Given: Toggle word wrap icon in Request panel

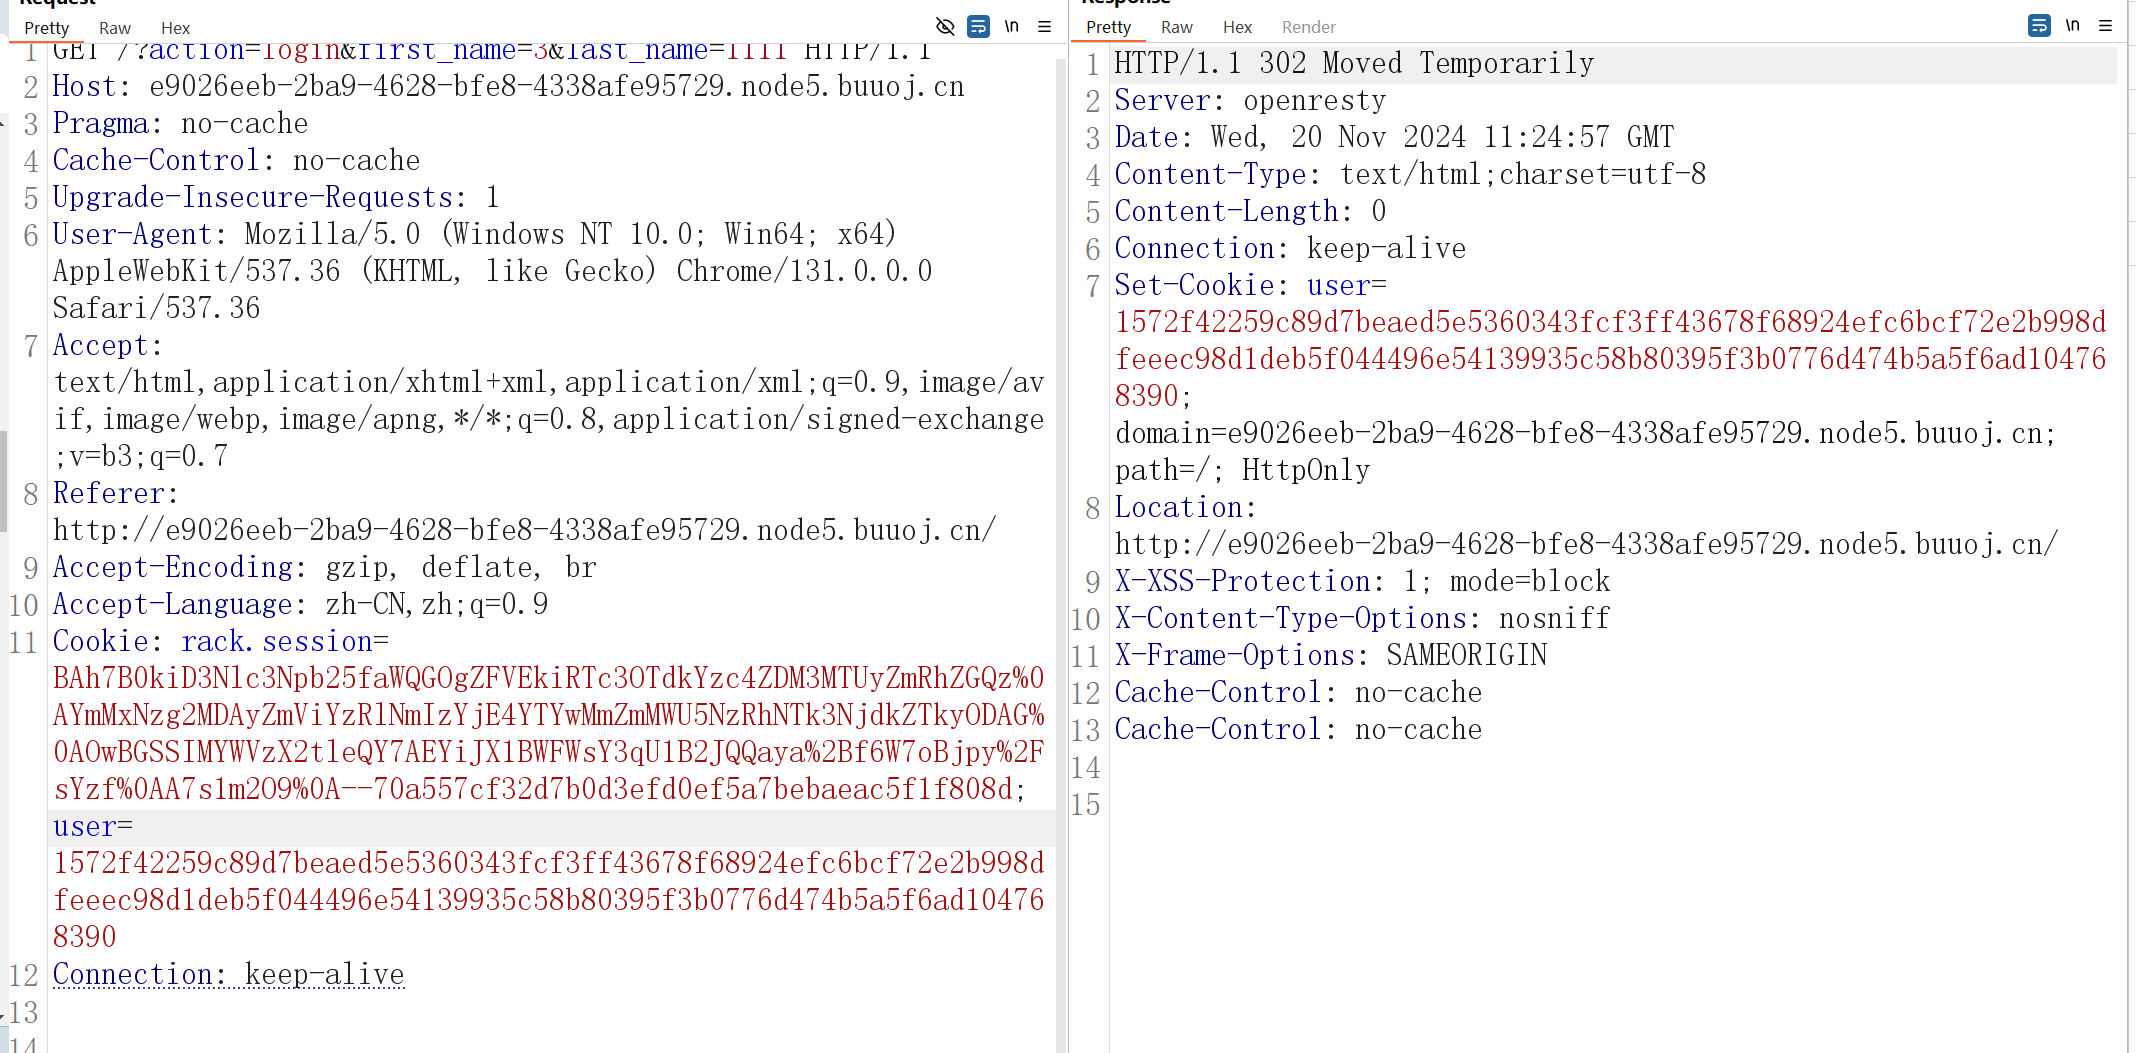Looking at the screenshot, I should tap(978, 27).
